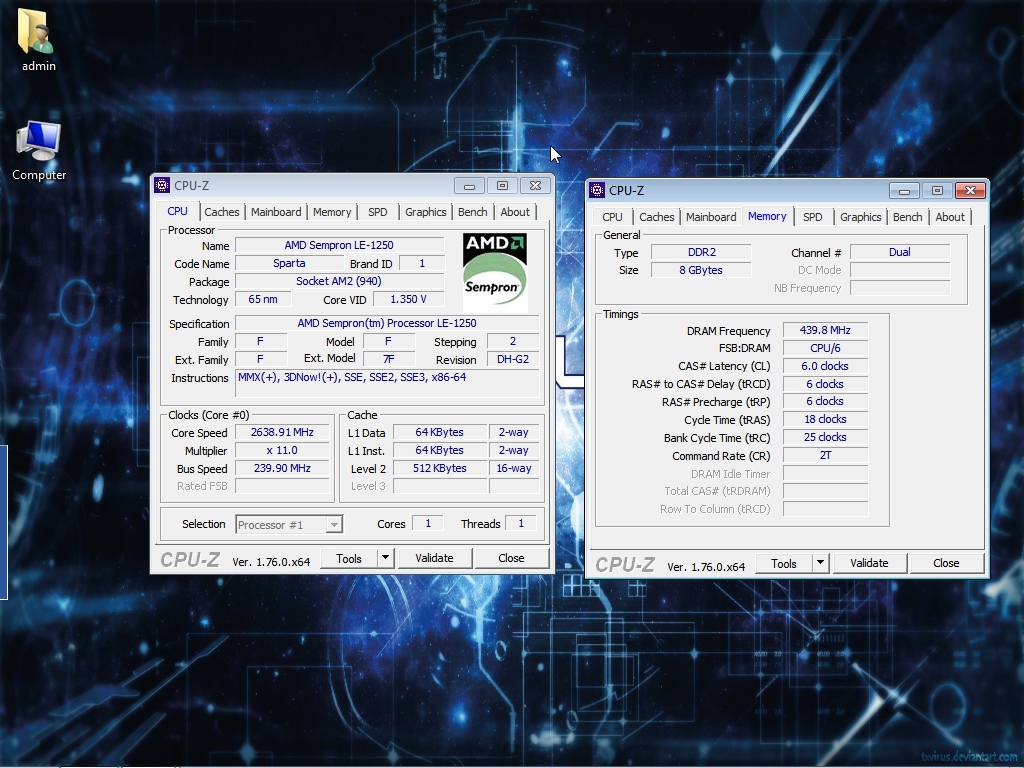Switch to the CPU tab in right CPU-Z window

point(612,217)
